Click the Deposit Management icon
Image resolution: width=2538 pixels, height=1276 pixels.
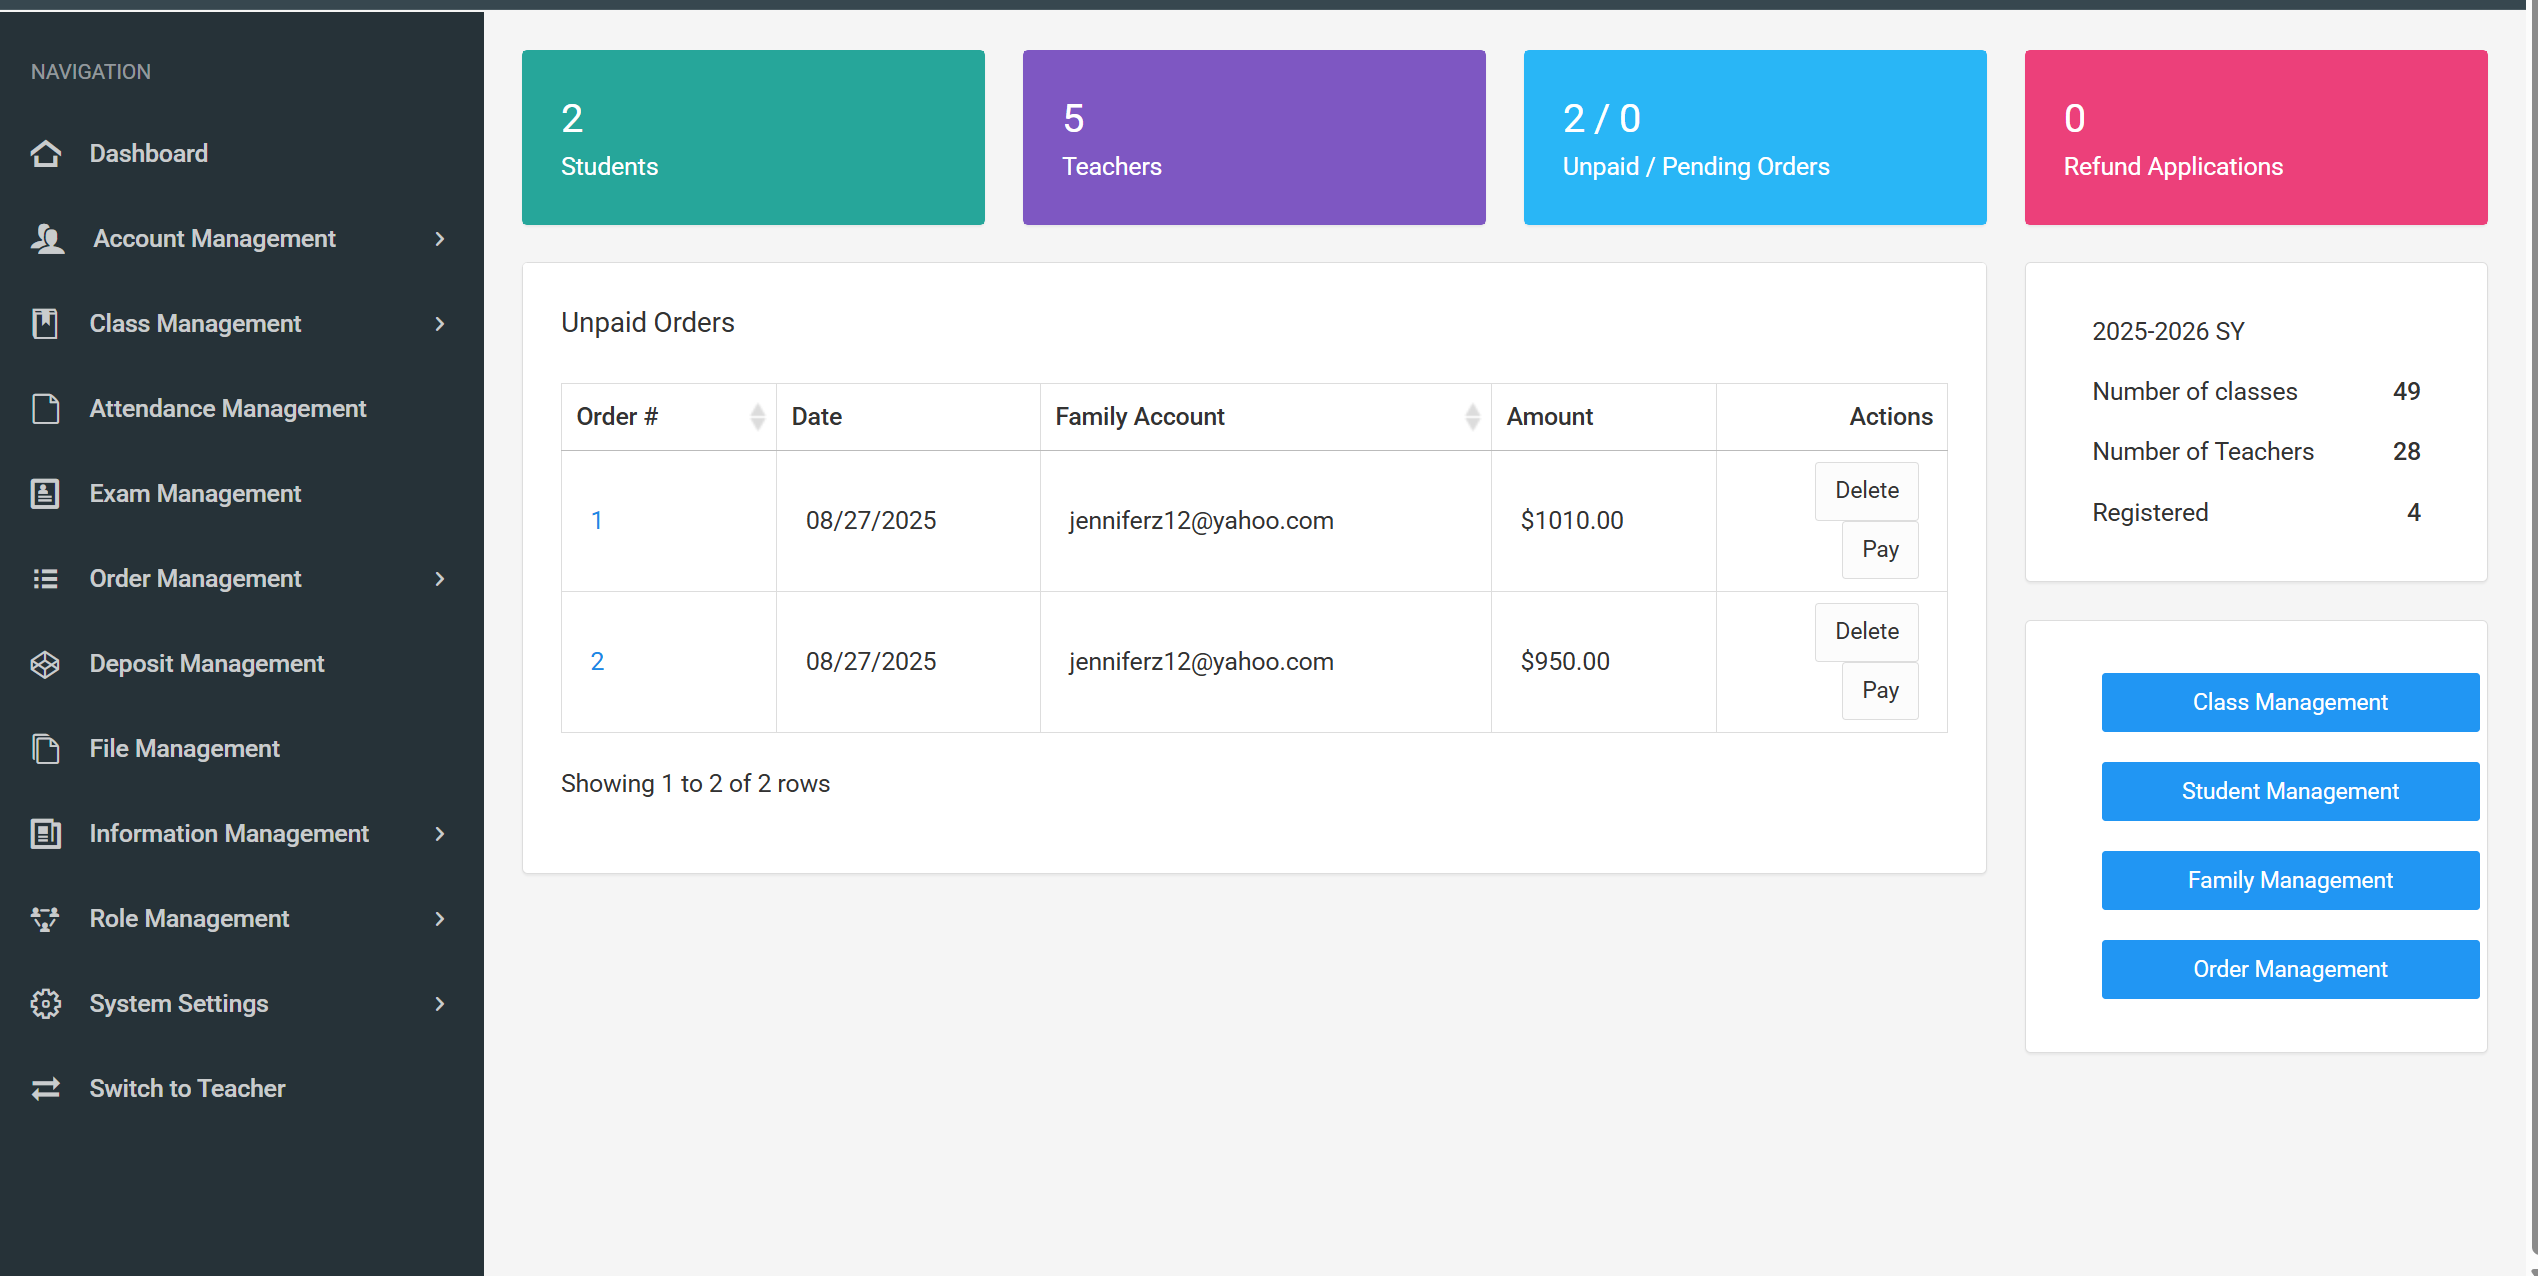pyautogui.click(x=46, y=664)
